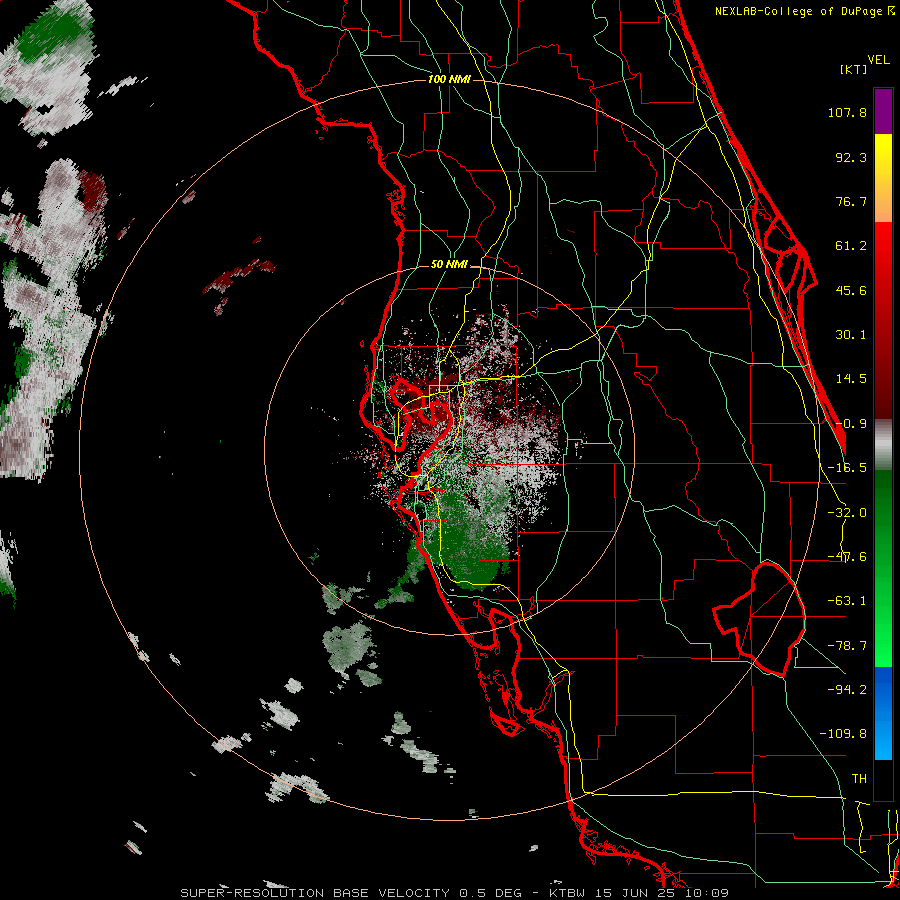Click the 14.5 scale label
The width and height of the screenshot is (900, 900).
851,379
